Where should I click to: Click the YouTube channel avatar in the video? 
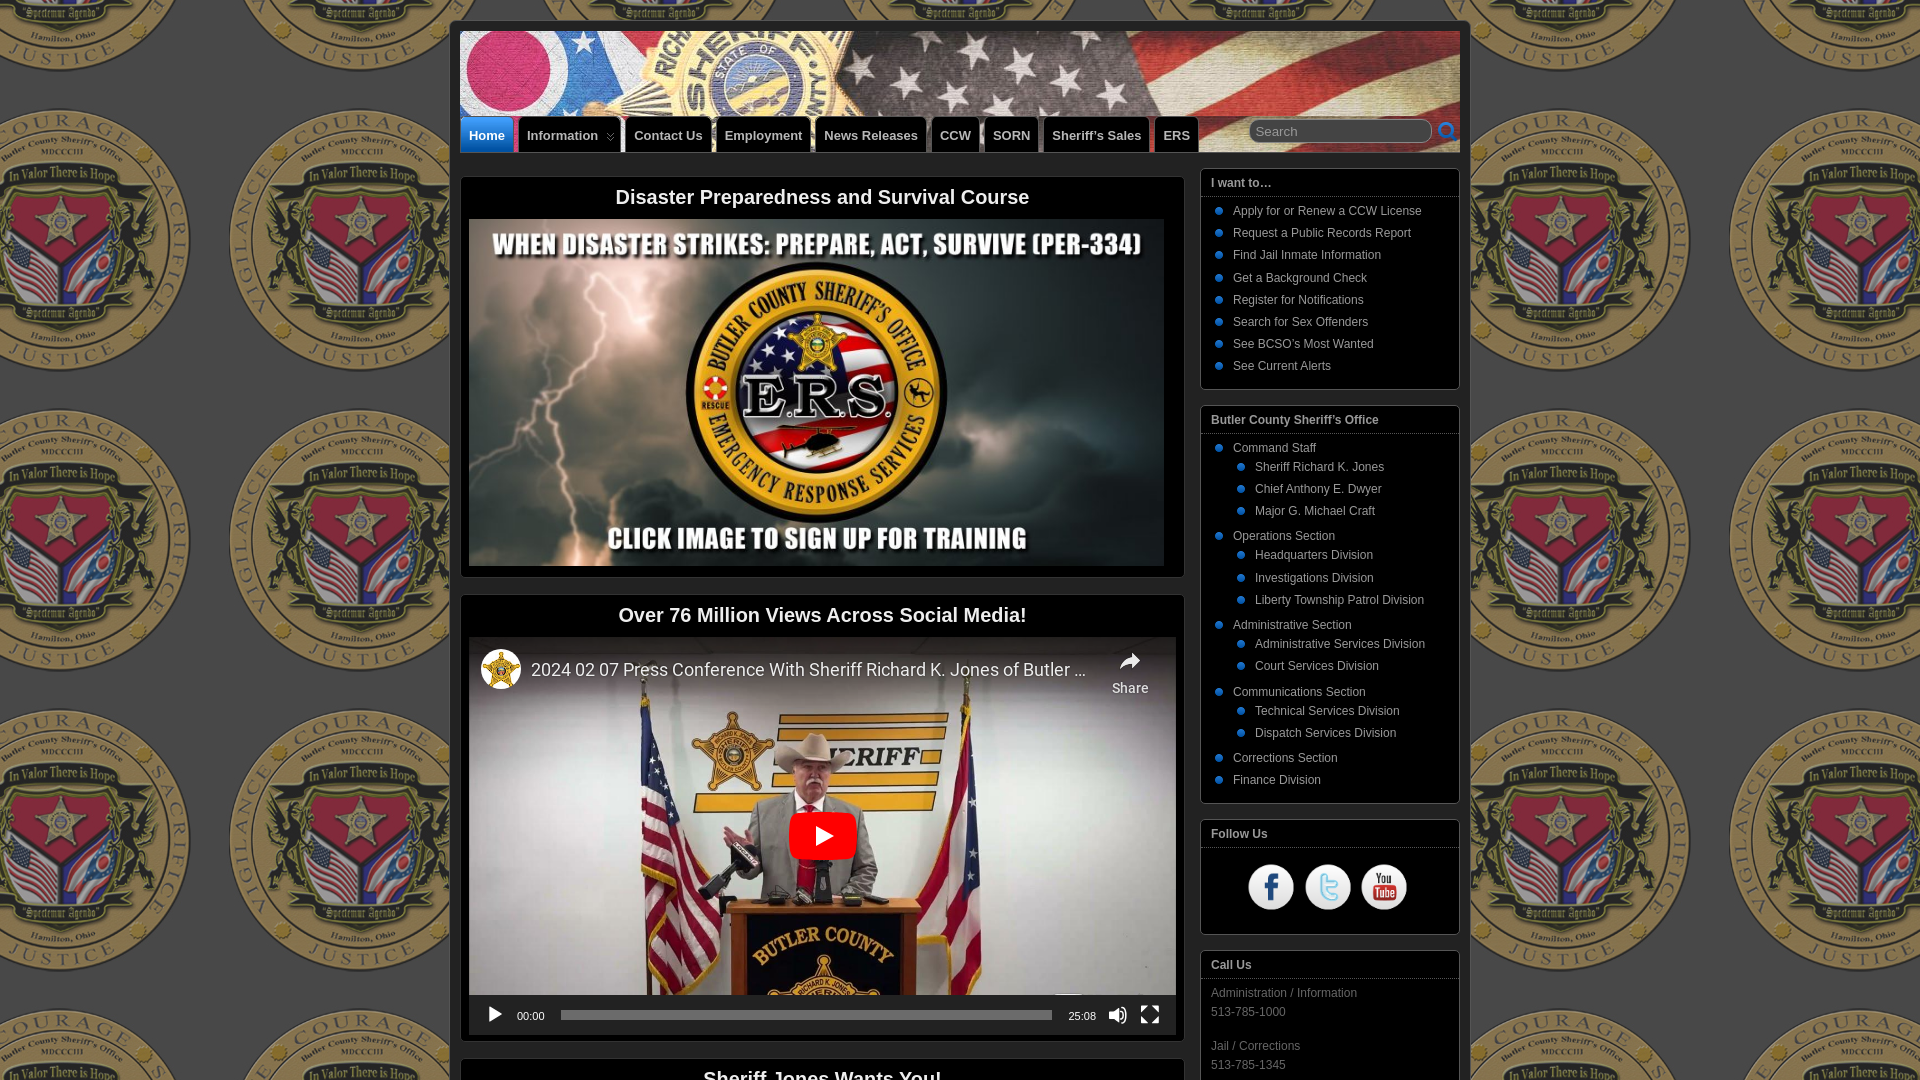[x=501, y=669]
